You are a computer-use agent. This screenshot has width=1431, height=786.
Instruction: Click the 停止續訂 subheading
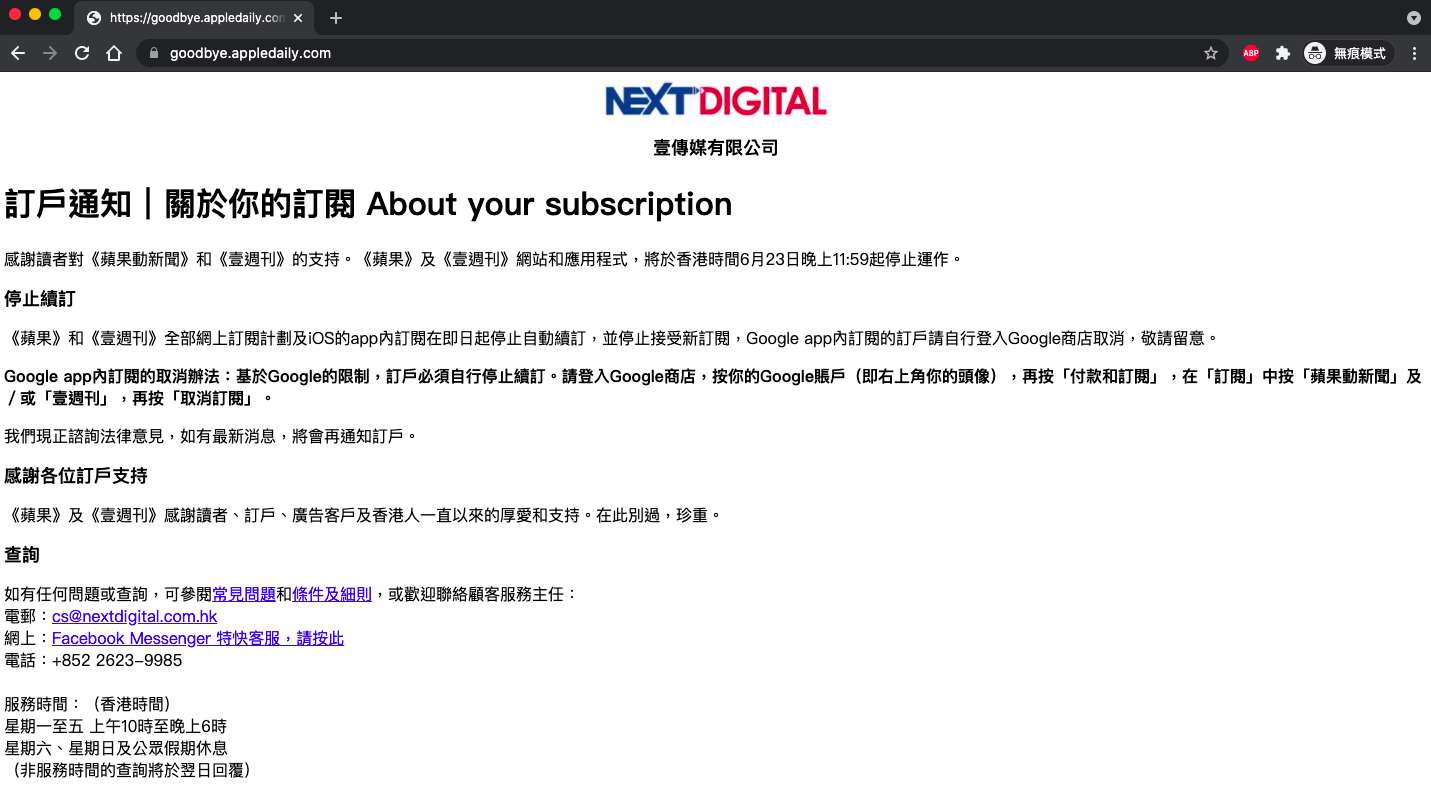click(40, 299)
